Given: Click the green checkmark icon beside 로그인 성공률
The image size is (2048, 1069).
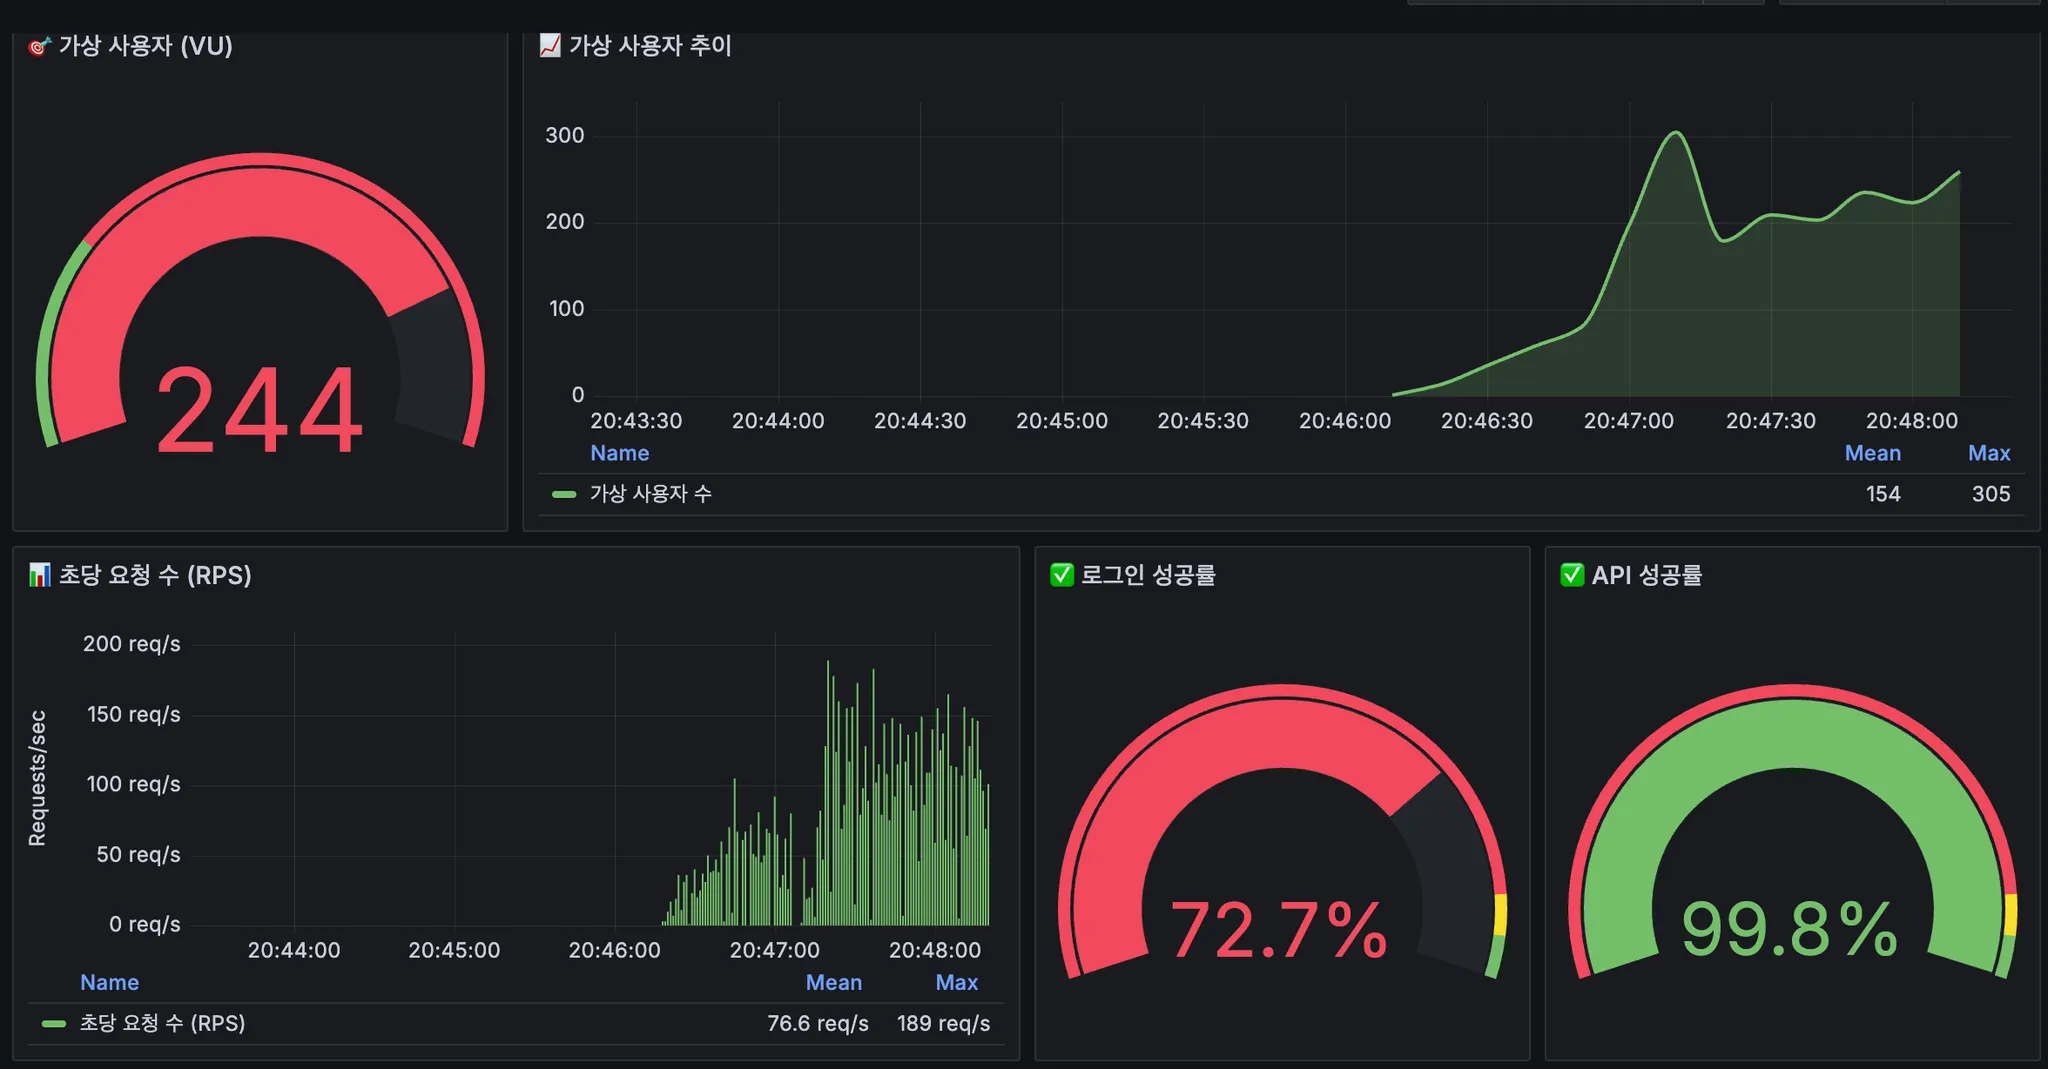Looking at the screenshot, I should click(1062, 575).
